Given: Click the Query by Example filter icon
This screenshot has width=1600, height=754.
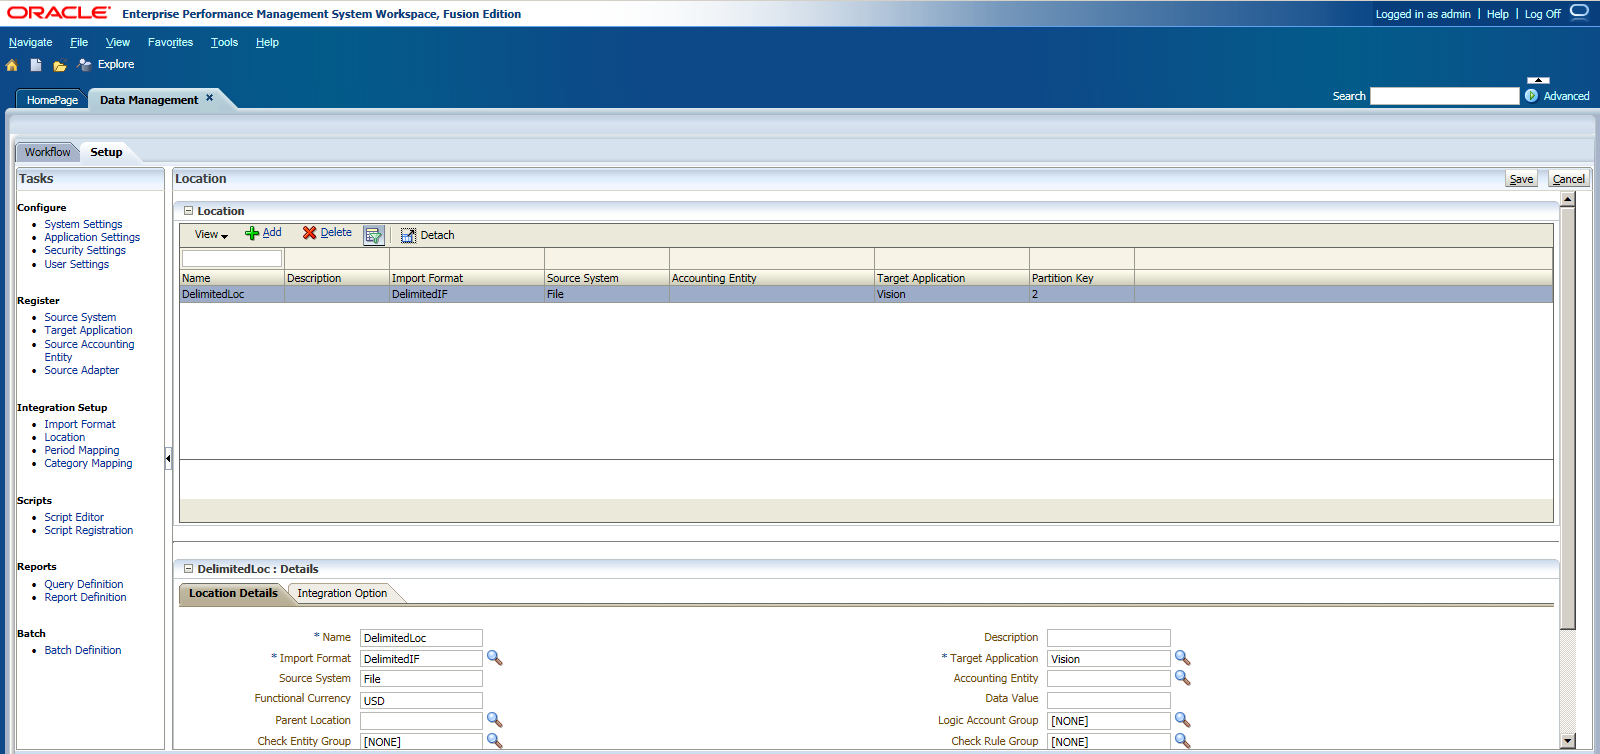Looking at the screenshot, I should (x=374, y=235).
